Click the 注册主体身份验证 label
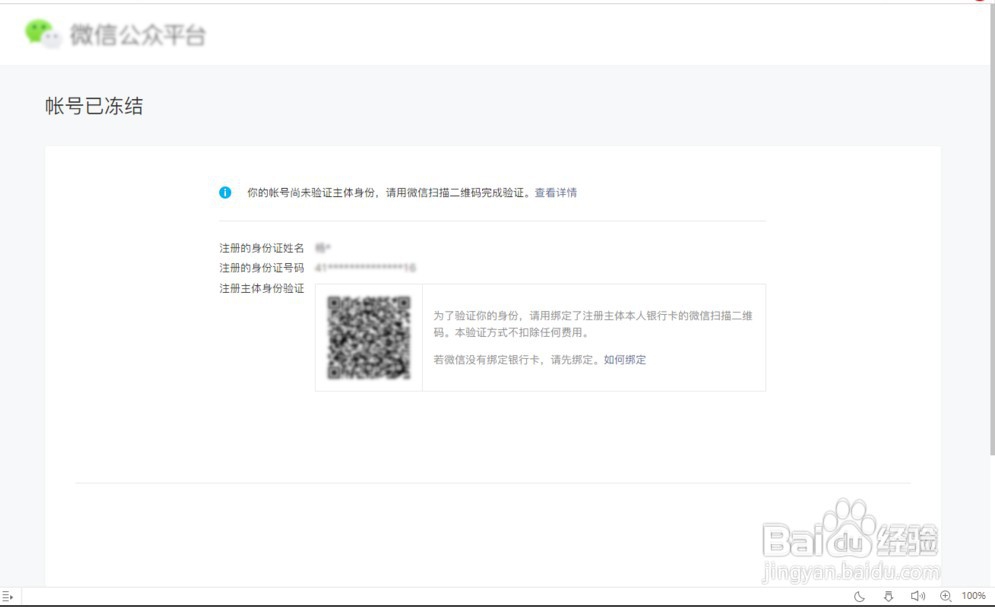The image size is (995, 607). [261, 289]
